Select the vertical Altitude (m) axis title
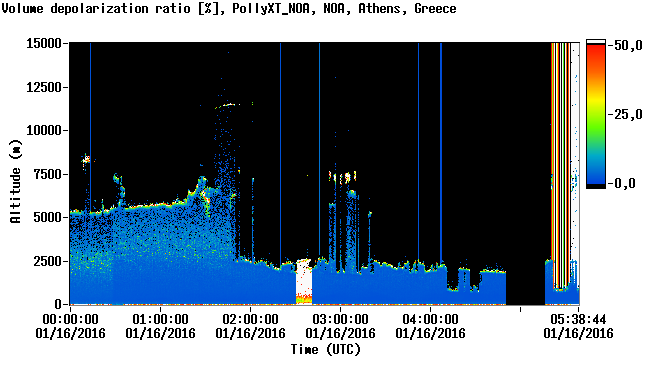665x389 pixels. [16, 181]
